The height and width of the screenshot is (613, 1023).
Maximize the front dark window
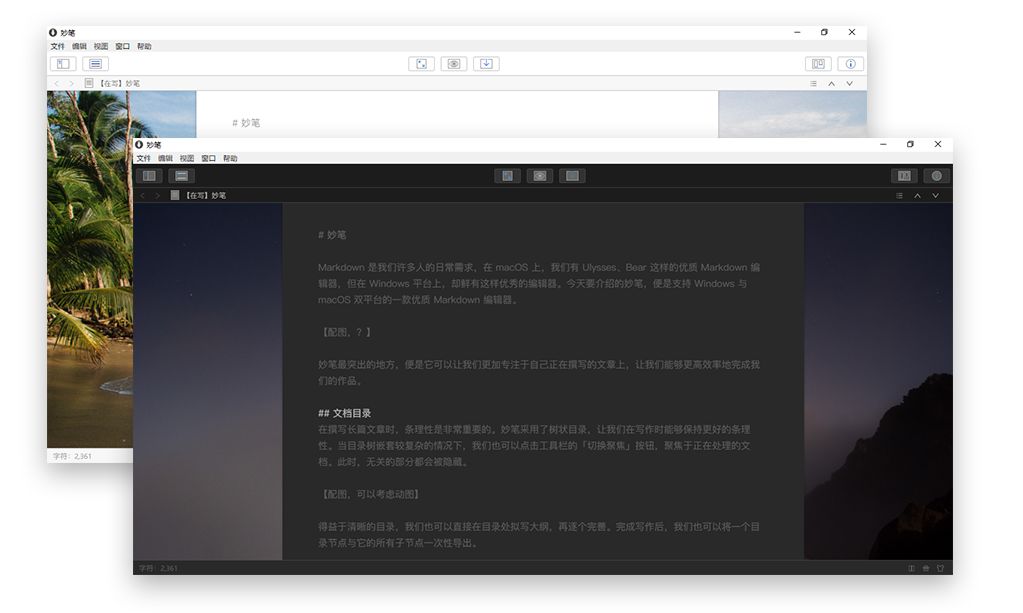point(910,144)
